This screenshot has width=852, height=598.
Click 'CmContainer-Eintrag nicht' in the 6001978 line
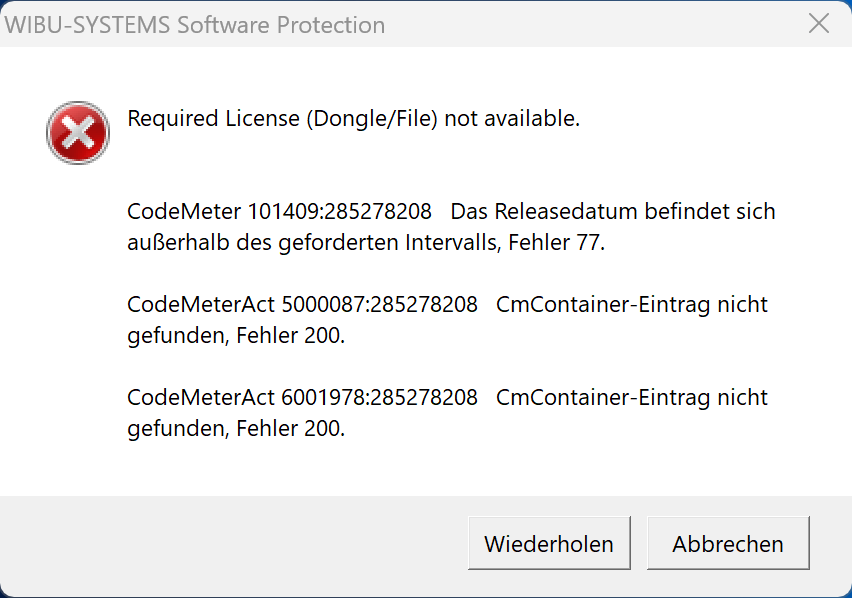(x=631, y=397)
